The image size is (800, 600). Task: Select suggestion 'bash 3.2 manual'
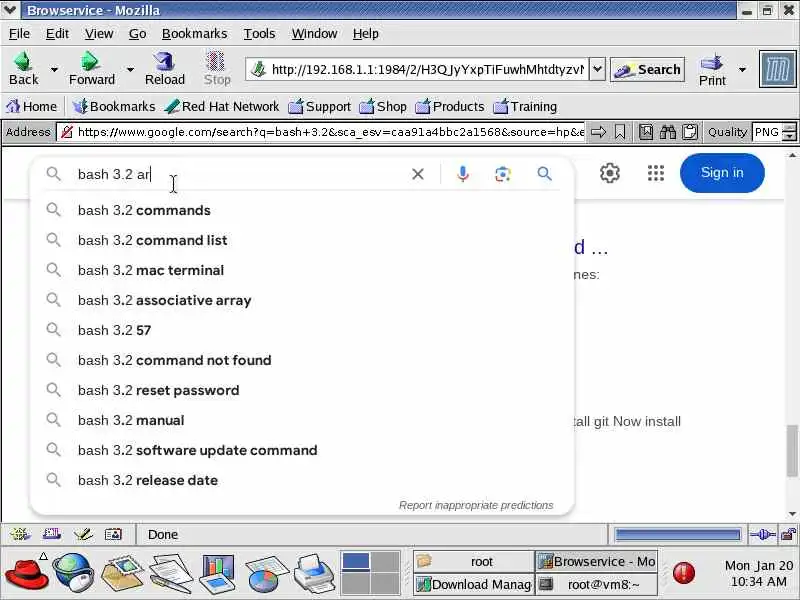coord(302,420)
